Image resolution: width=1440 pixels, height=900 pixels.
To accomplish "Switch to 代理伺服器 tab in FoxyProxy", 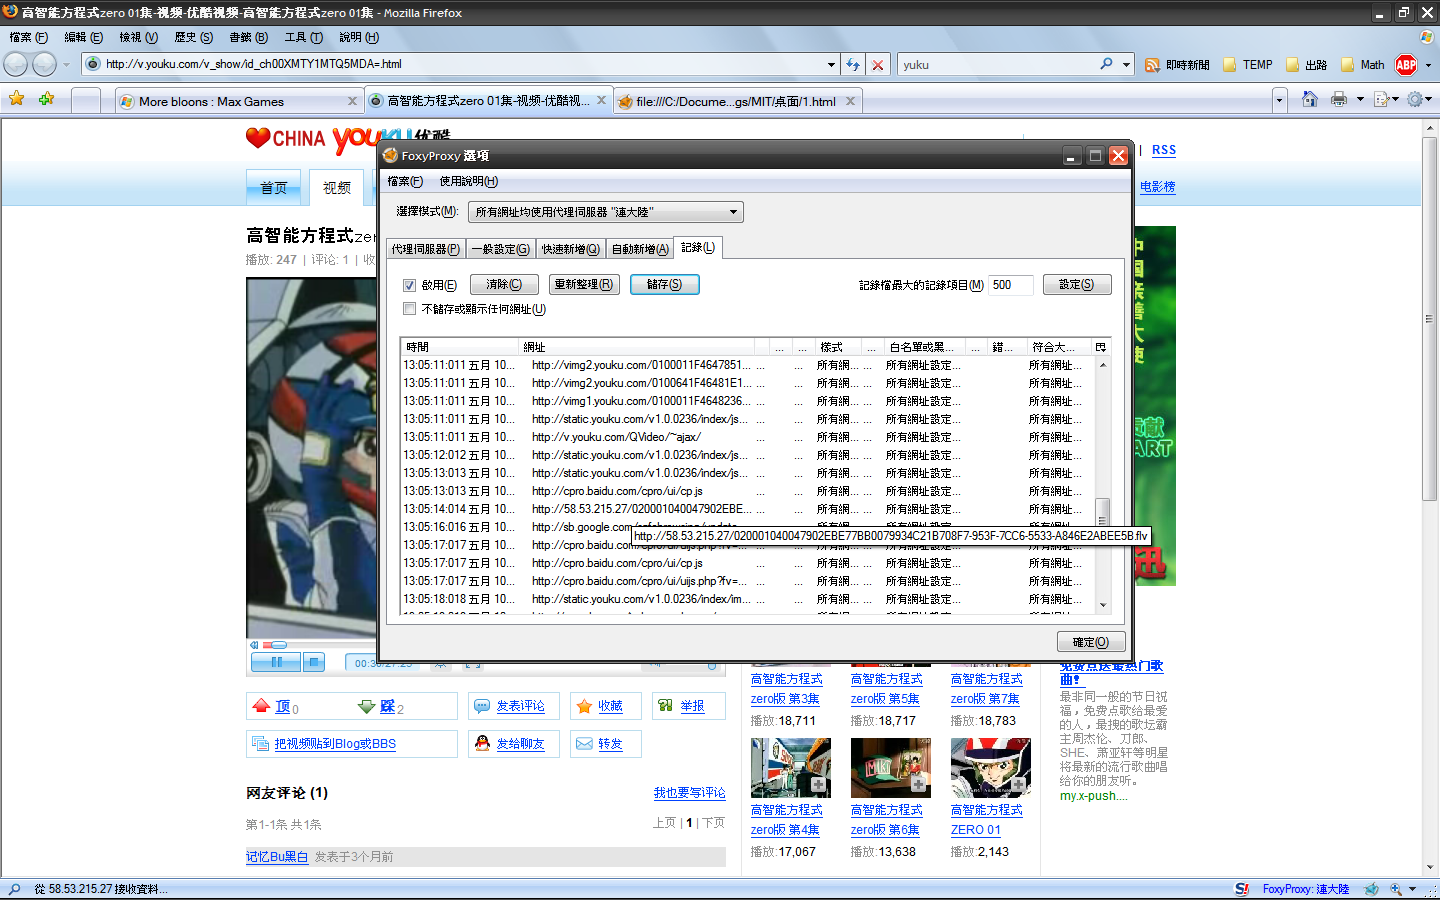I will point(426,249).
